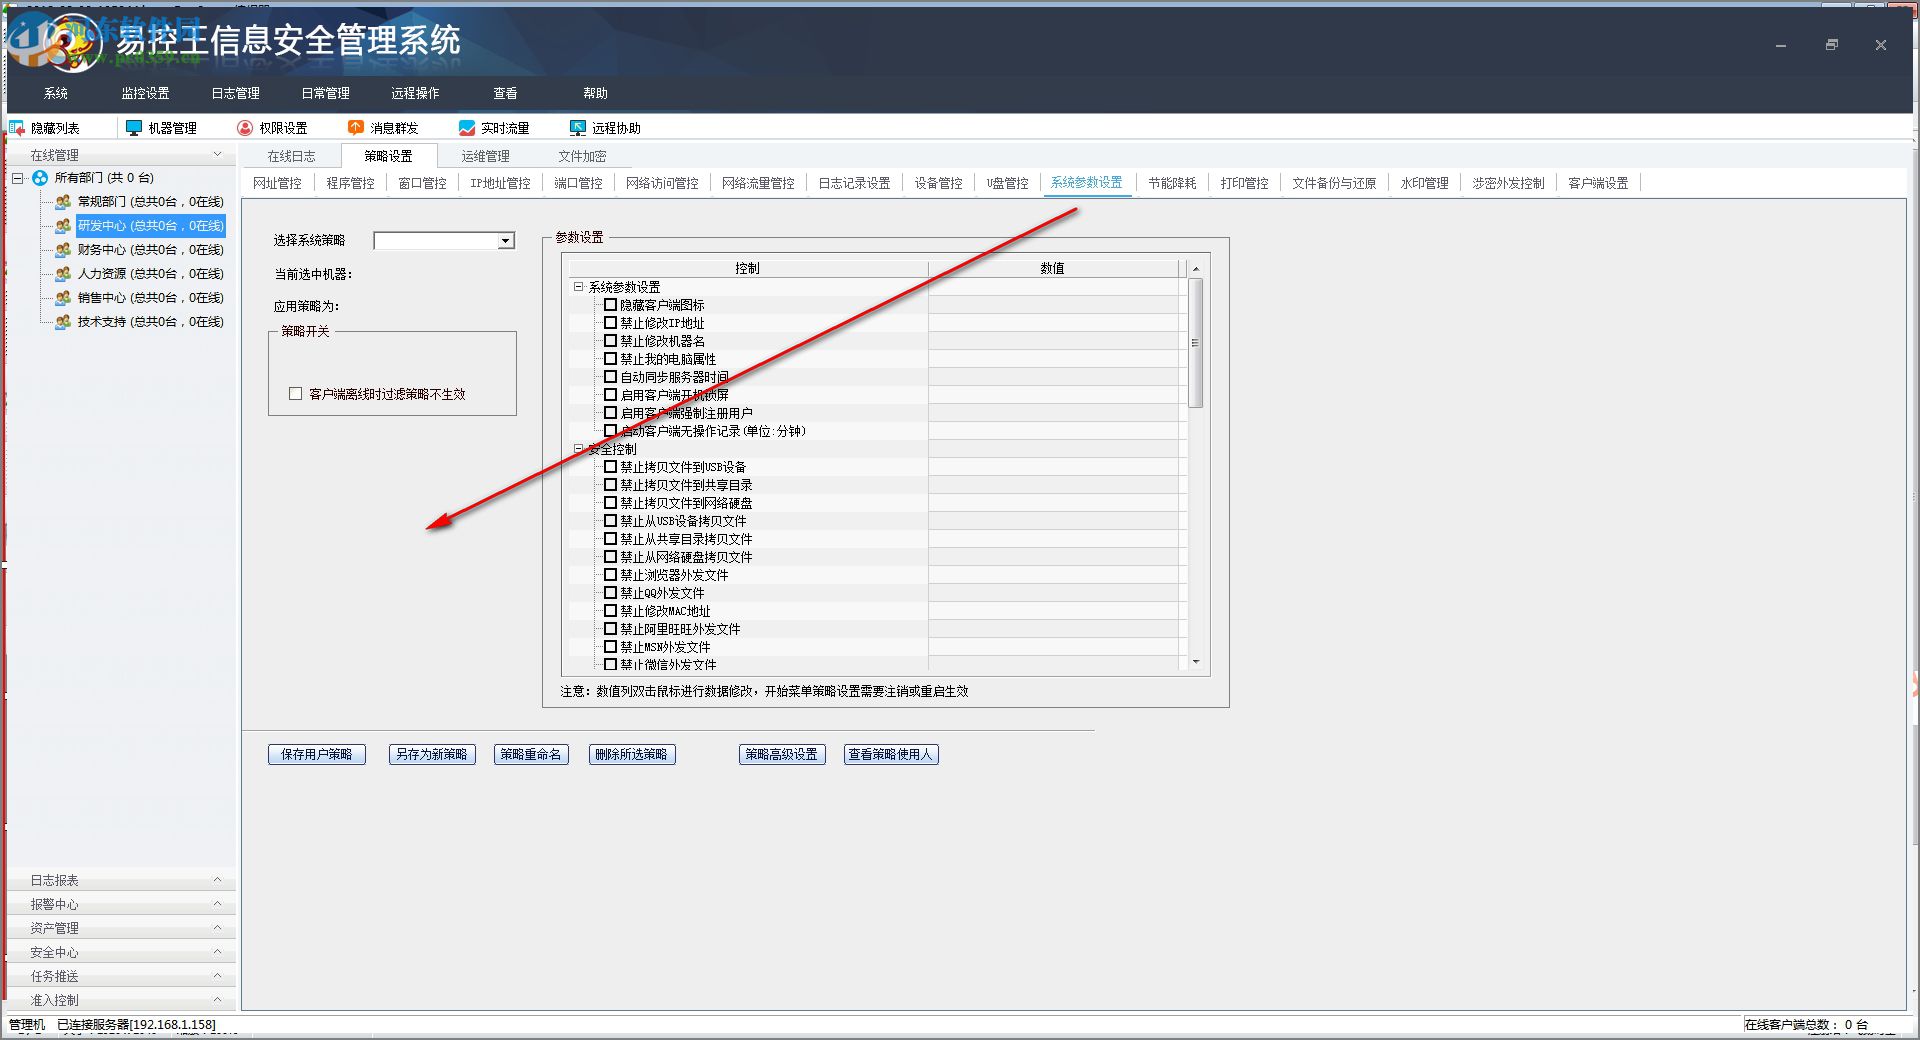Viewport: 1920px width, 1040px height.
Task: Expand the 报警中心 panel
Action: point(218,904)
